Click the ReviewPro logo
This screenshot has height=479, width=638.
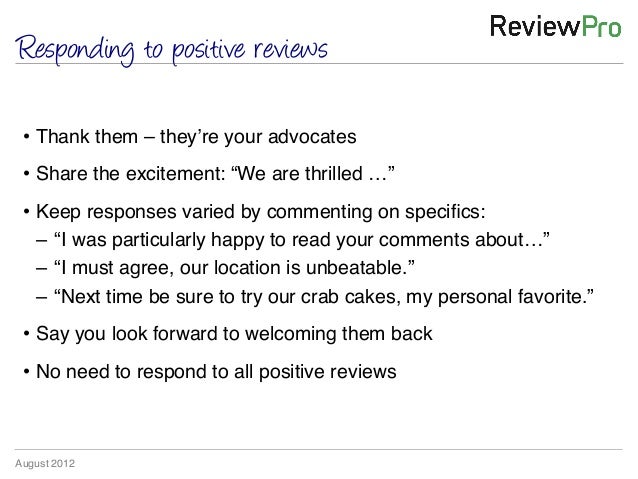point(556,26)
